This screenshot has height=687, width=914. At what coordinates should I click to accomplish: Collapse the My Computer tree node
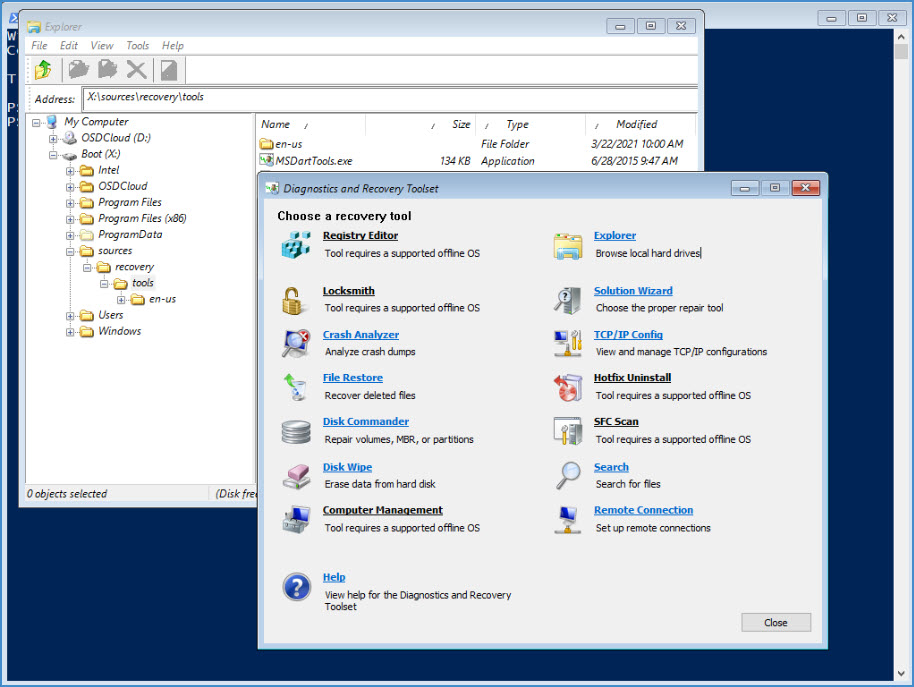(x=36, y=122)
